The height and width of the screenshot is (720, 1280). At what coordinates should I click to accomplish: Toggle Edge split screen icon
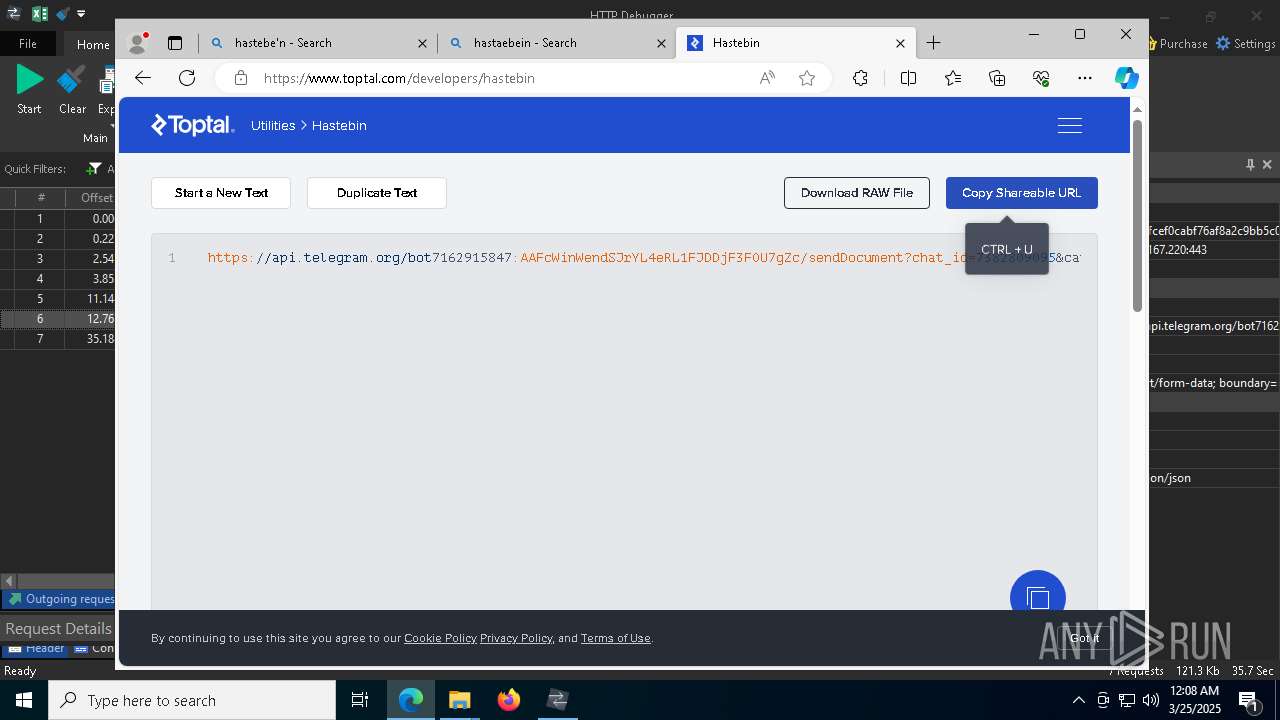click(x=908, y=78)
